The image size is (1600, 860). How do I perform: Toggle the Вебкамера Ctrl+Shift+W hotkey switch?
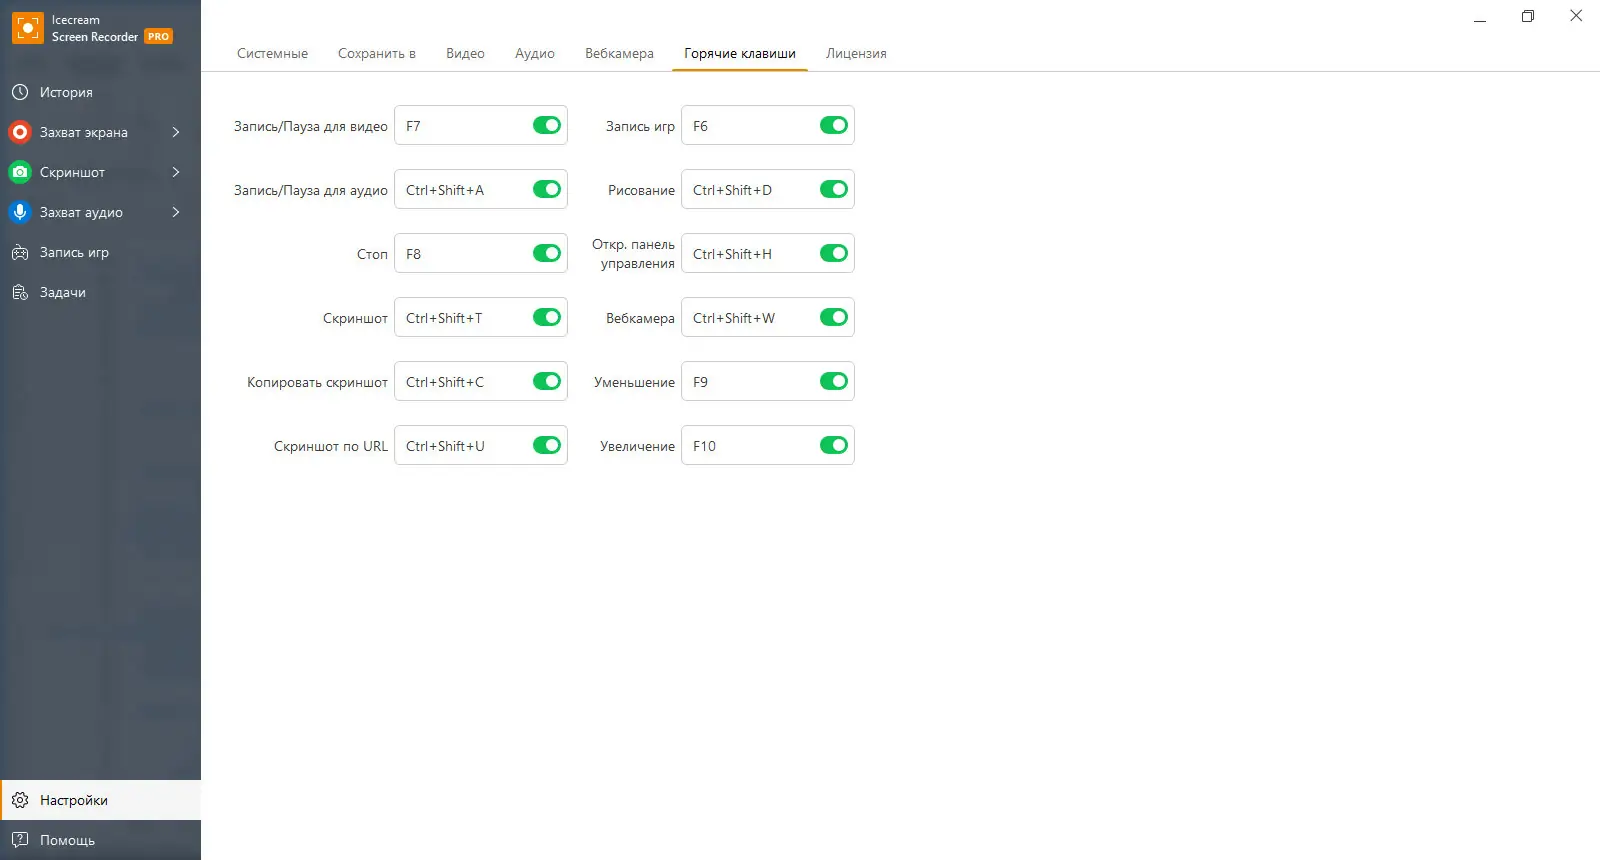coord(834,317)
